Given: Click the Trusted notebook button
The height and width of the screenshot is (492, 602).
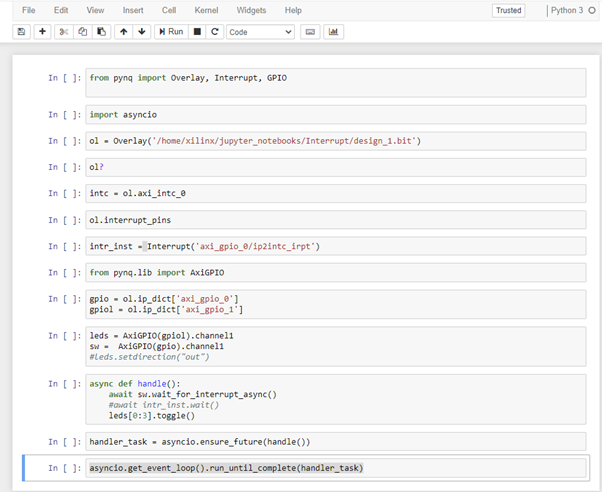Looking at the screenshot, I should click(508, 10).
